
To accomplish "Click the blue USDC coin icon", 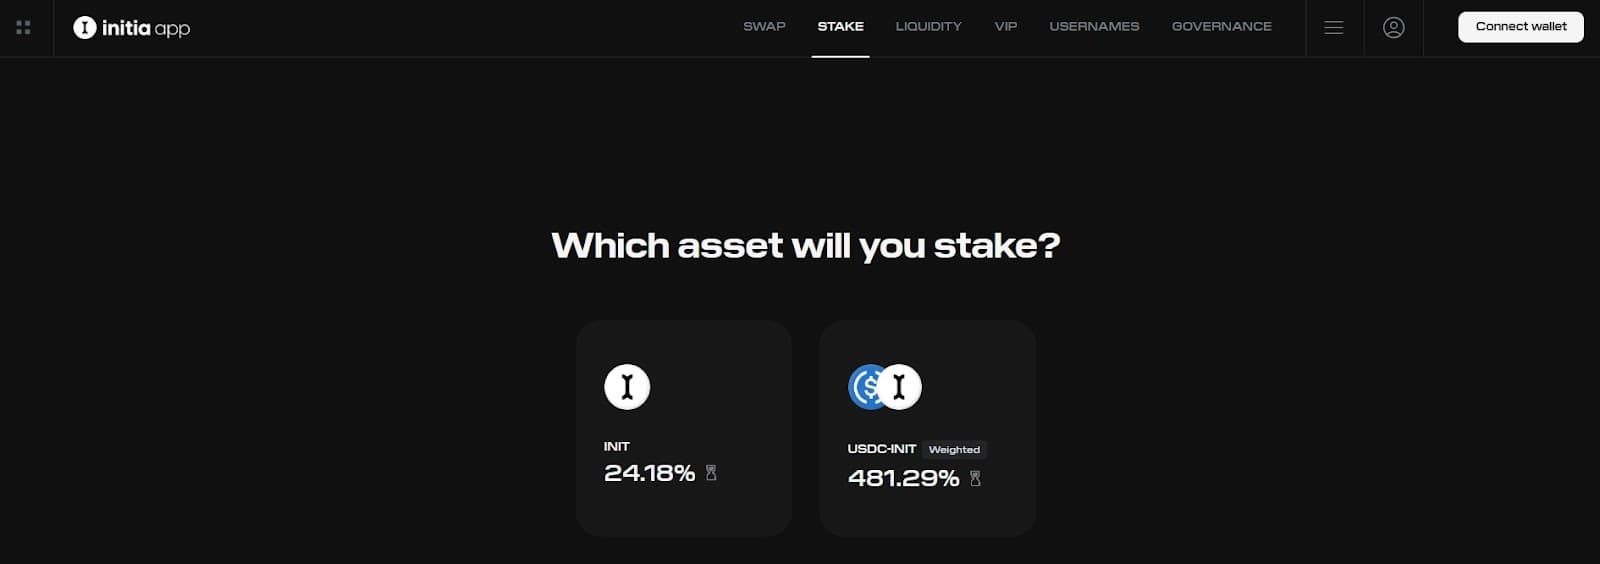I will [x=864, y=387].
